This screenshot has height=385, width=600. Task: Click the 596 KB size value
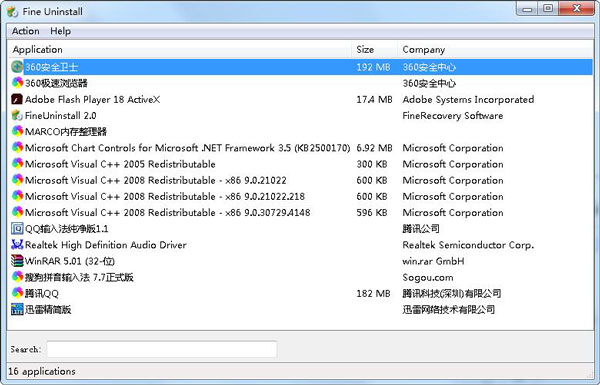(372, 212)
